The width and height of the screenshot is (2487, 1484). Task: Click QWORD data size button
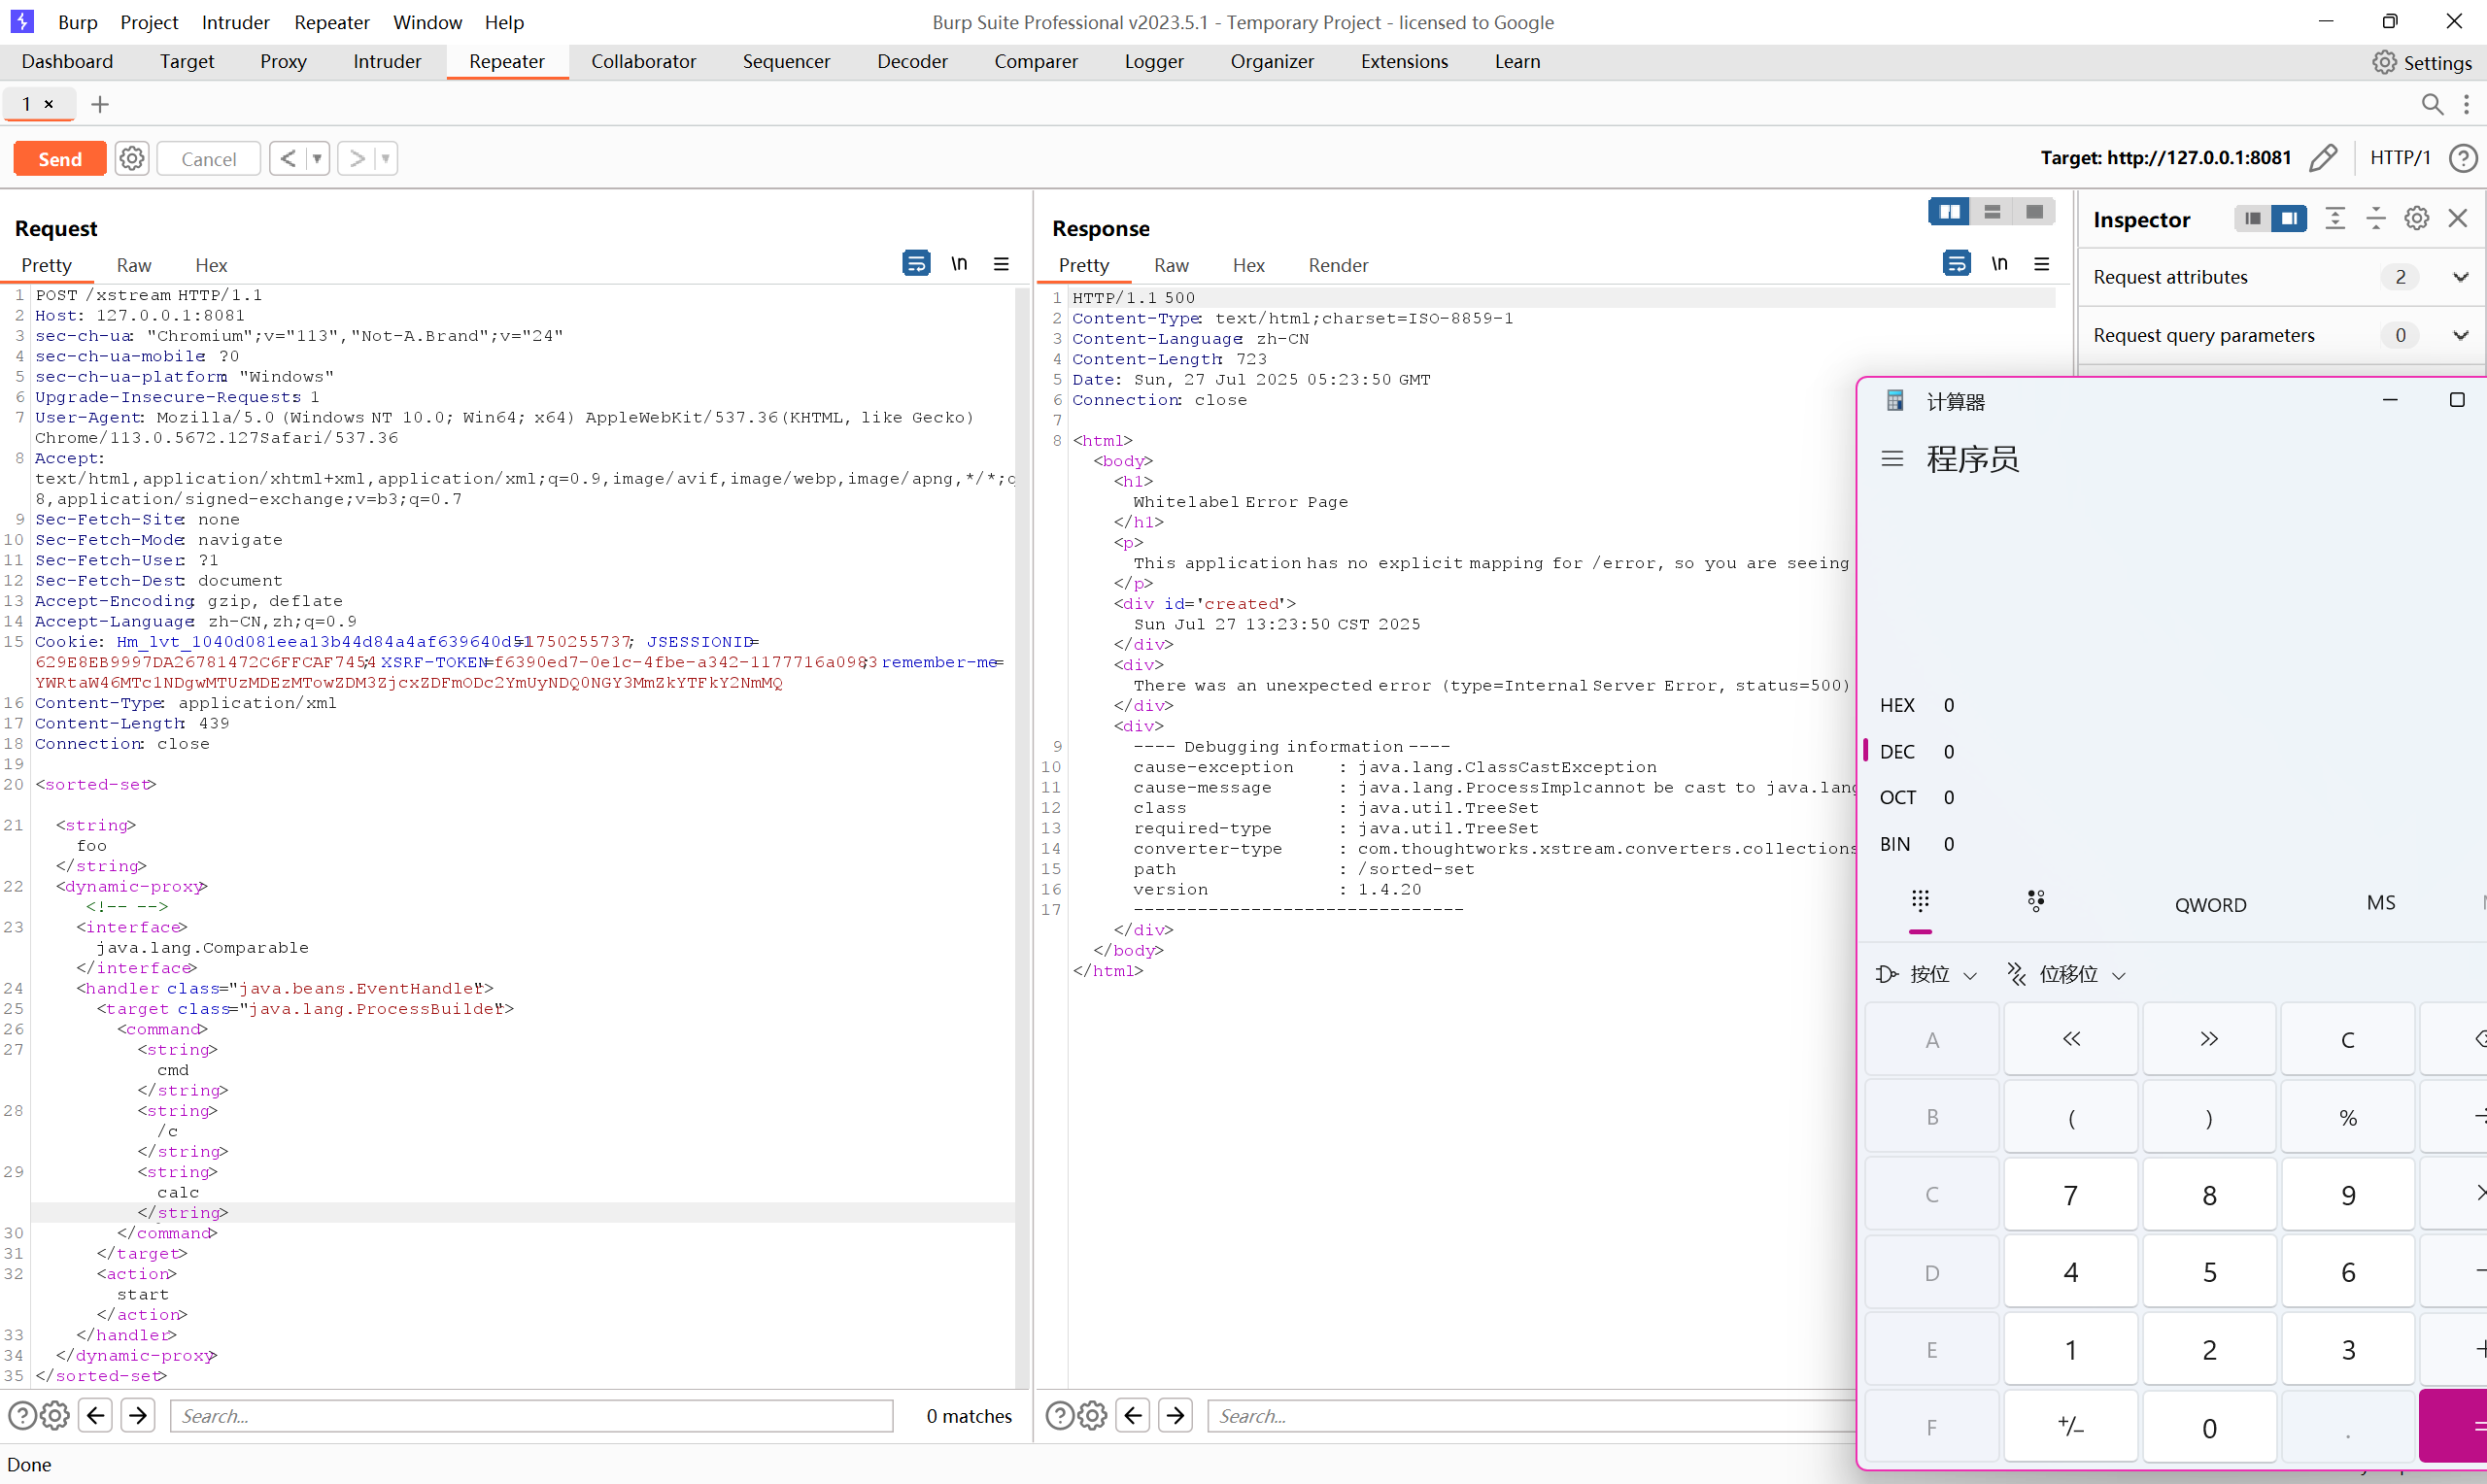point(2210,904)
